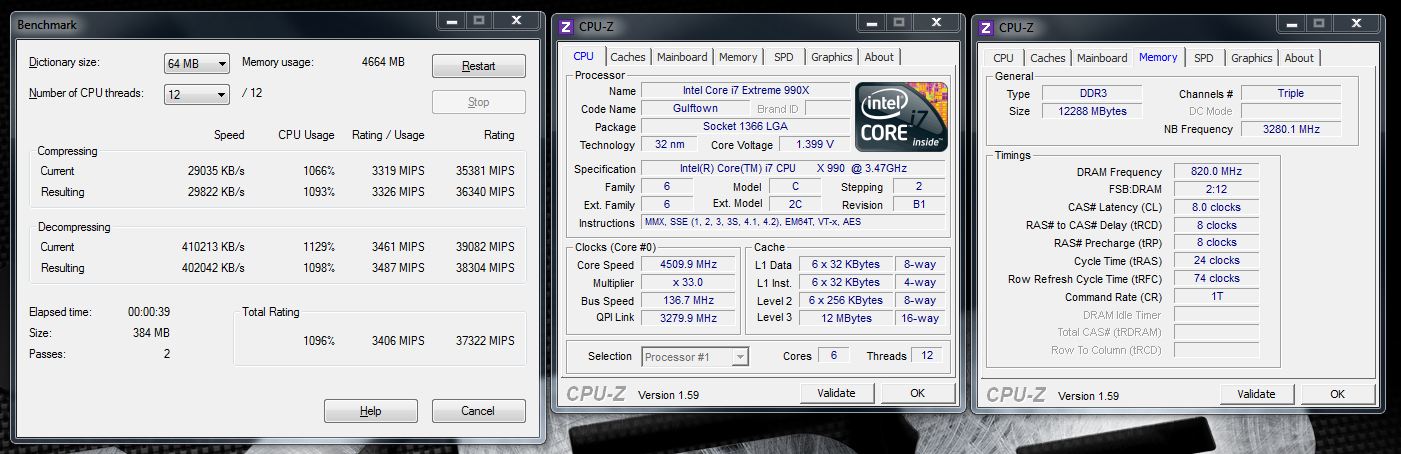The height and width of the screenshot is (454, 1401).
Task: Click OK in the Memory tab window
Action: pyautogui.click(x=1337, y=394)
